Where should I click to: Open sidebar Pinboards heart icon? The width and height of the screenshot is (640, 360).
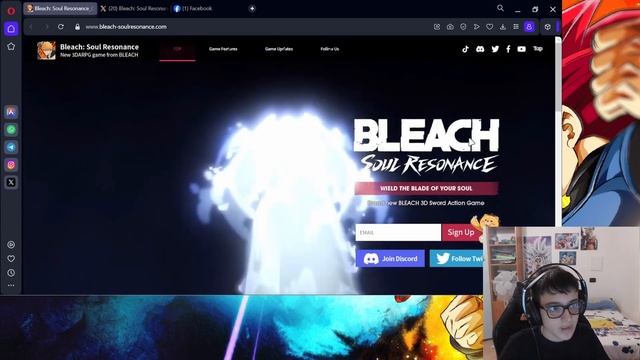coord(11,259)
